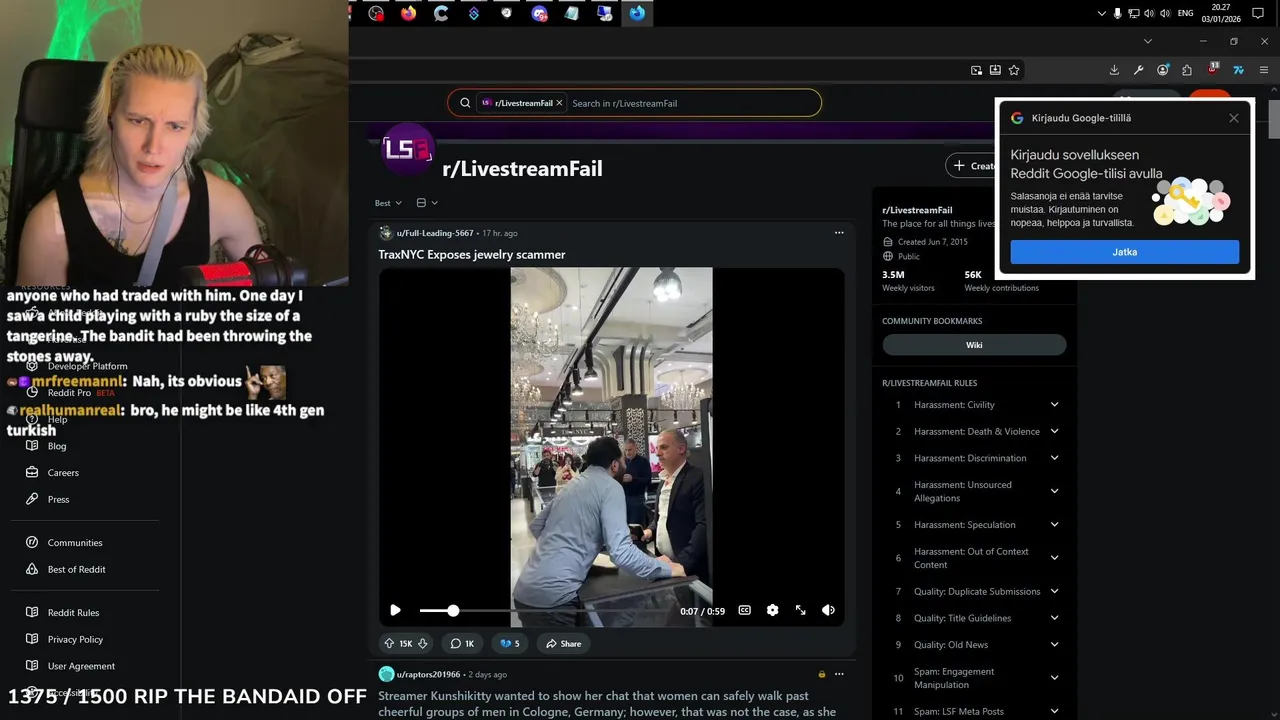Open u/Full-Leading-5667 profile
The width and height of the screenshot is (1280, 720).
point(435,233)
